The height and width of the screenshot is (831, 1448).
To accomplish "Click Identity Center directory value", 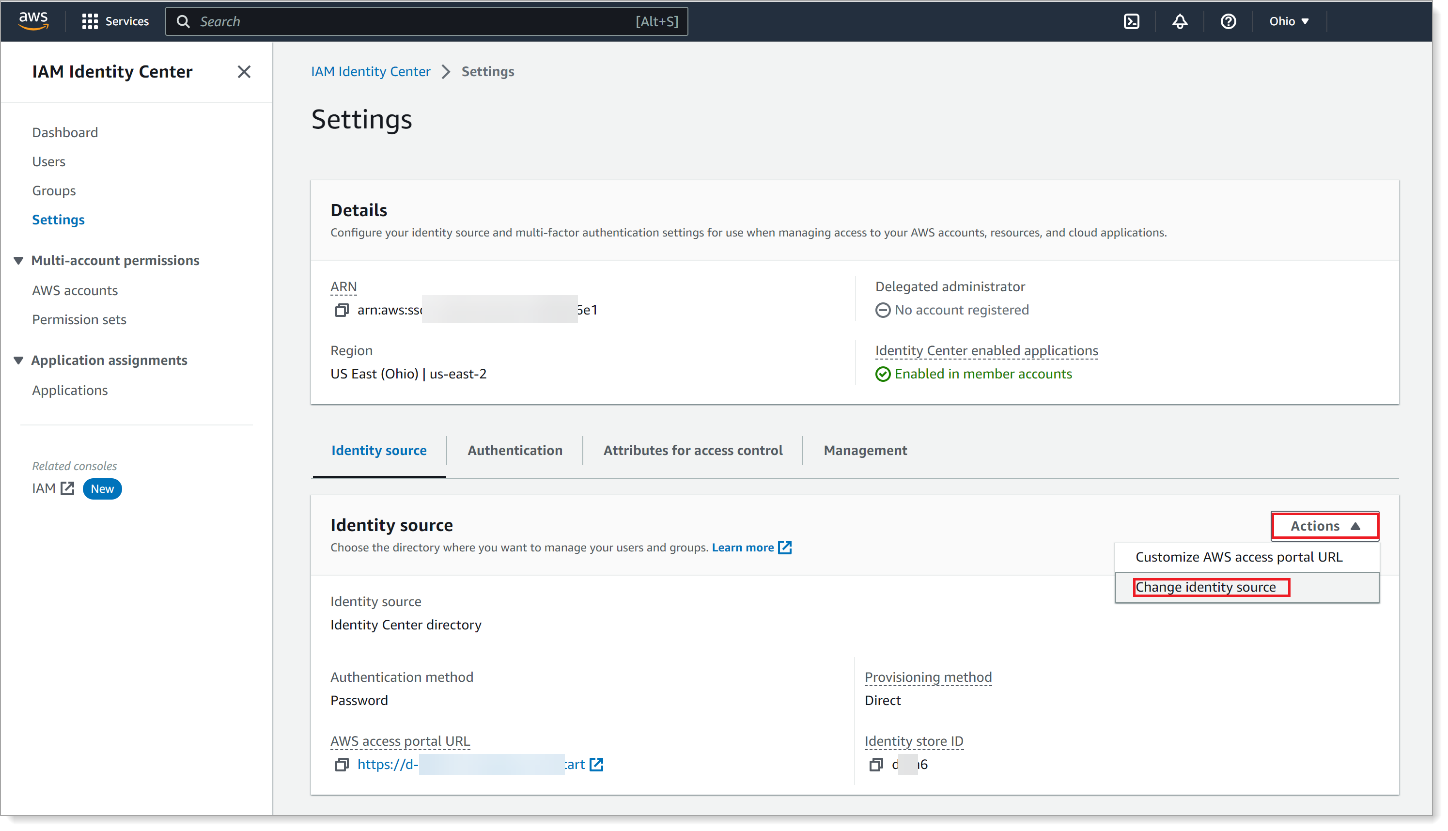I will pos(406,625).
